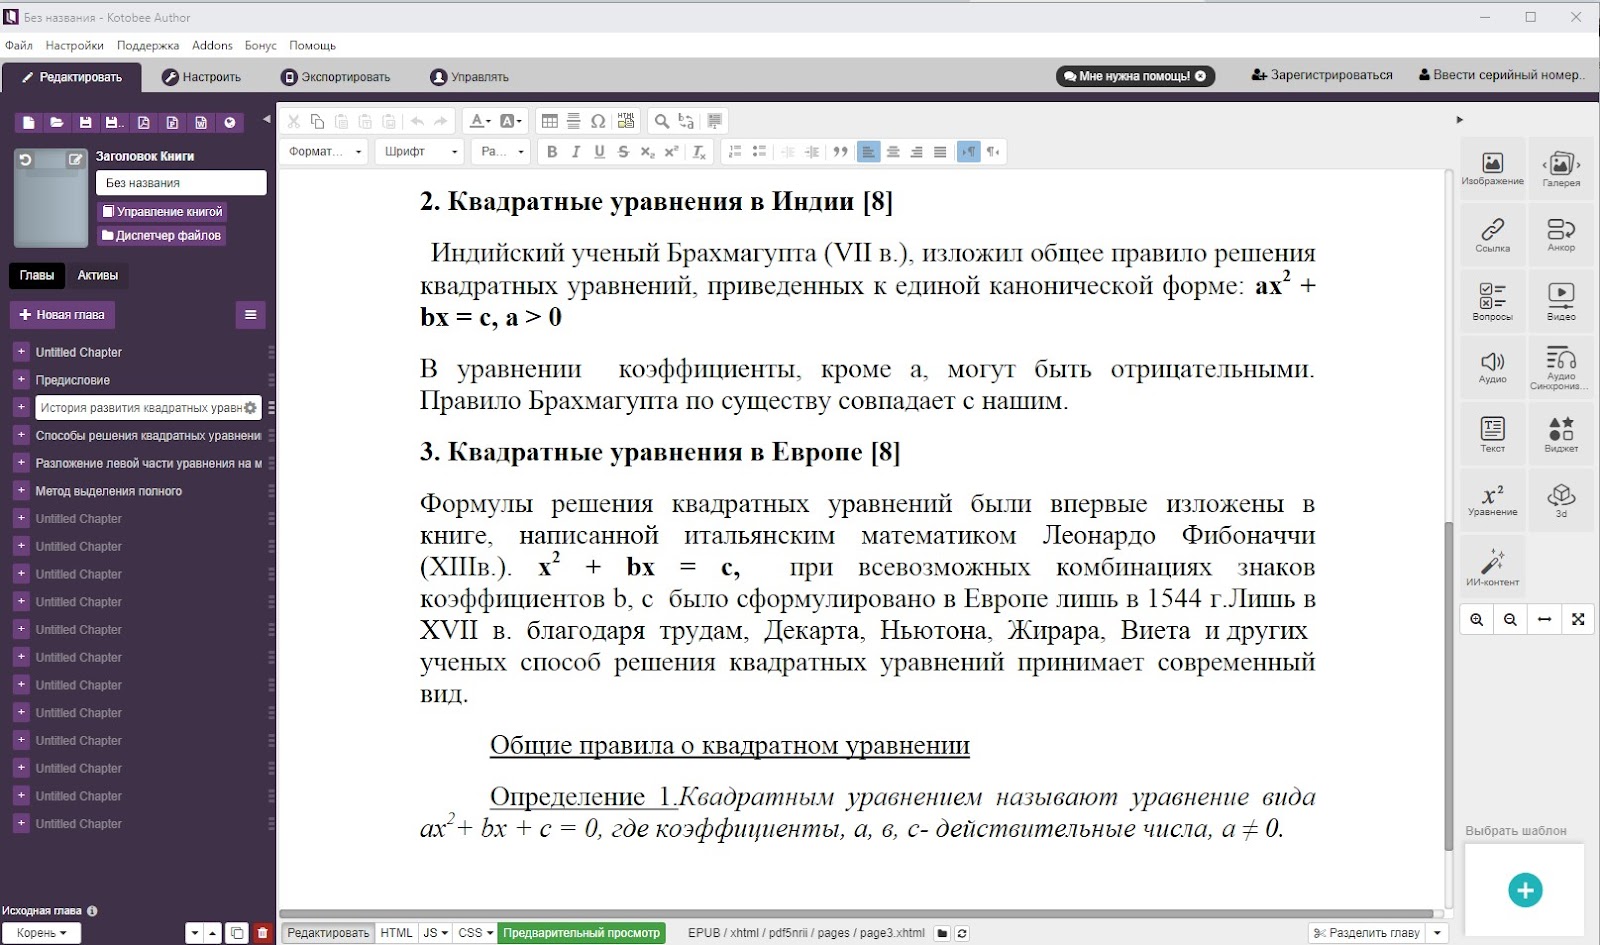Screen dimensions: 1600x945
Task: Apply block quote formatting
Action: pyautogui.click(x=840, y=152)
